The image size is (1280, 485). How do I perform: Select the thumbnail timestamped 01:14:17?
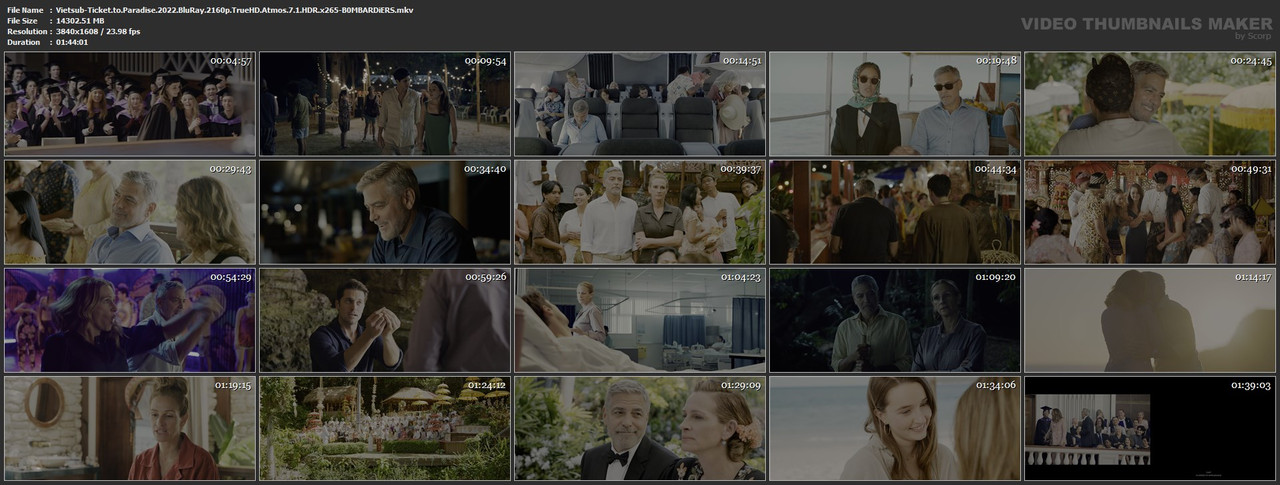pyautogui.click(x=1150, y=320)
